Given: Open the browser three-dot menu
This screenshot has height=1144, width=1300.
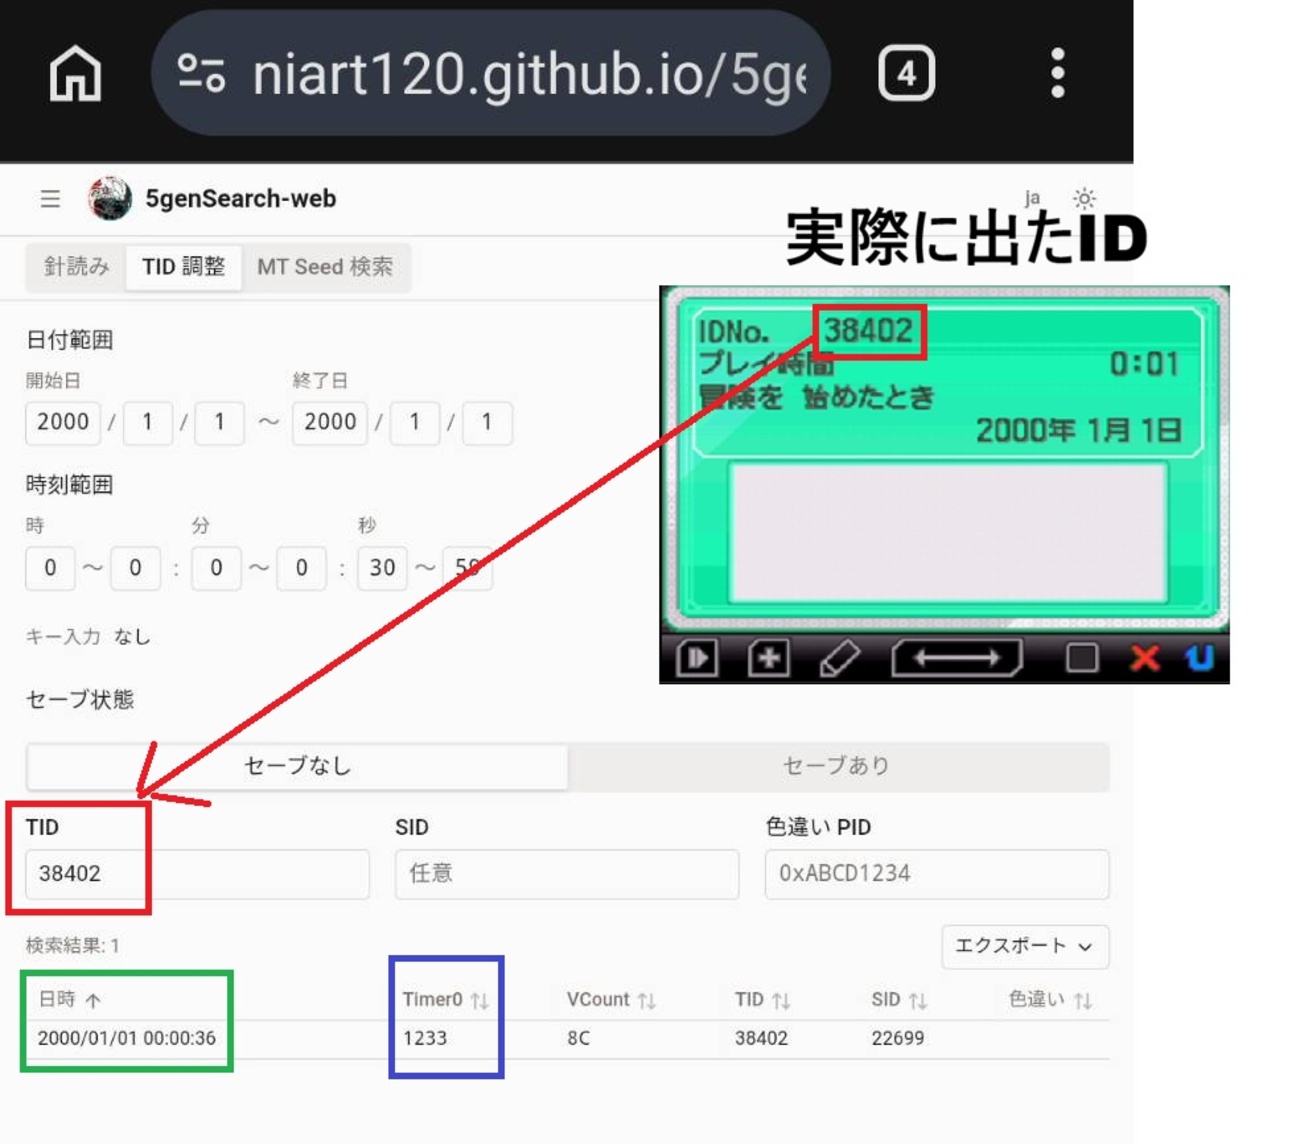Looking at the screenshot, I should [1057, 73].
